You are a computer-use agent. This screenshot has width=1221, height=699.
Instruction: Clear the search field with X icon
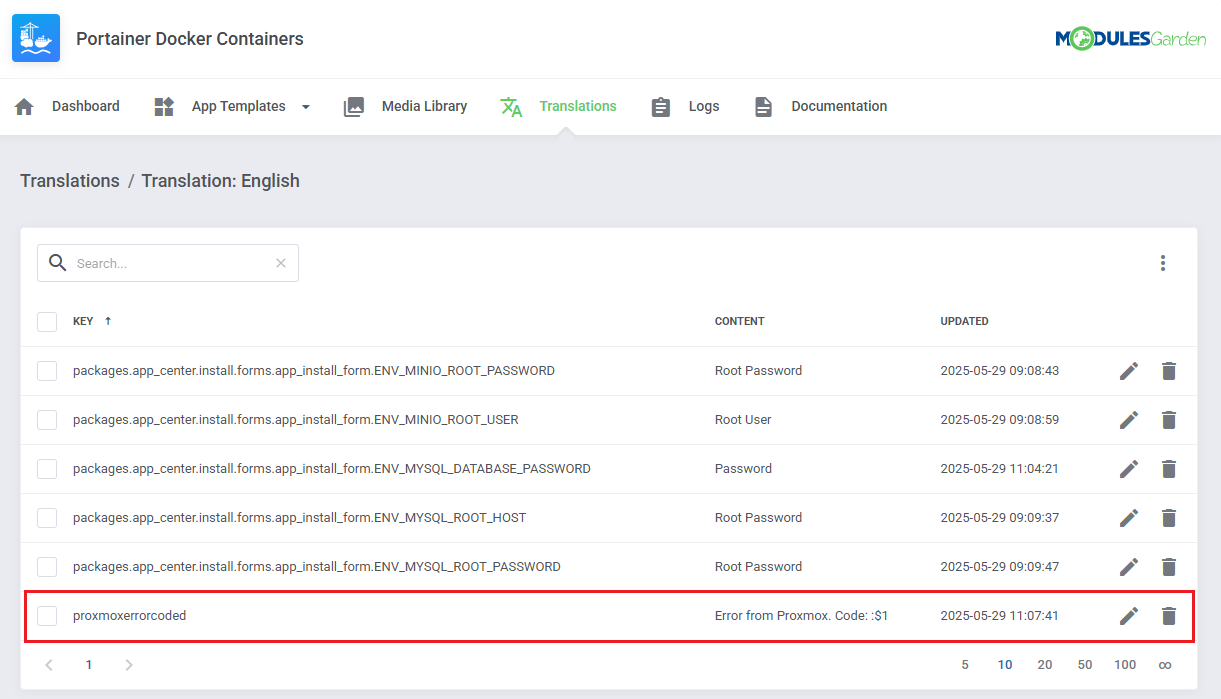pyautogui.click(x=281, y=263)
